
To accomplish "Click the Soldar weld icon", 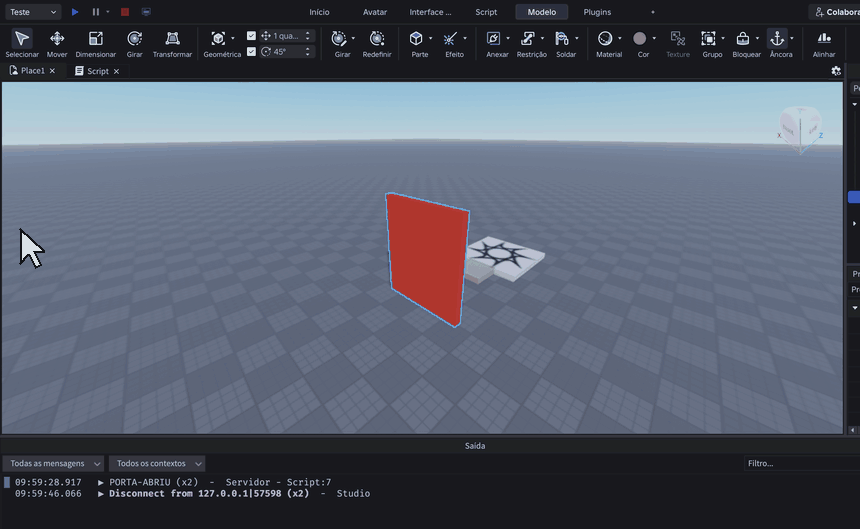I will 562,38.
